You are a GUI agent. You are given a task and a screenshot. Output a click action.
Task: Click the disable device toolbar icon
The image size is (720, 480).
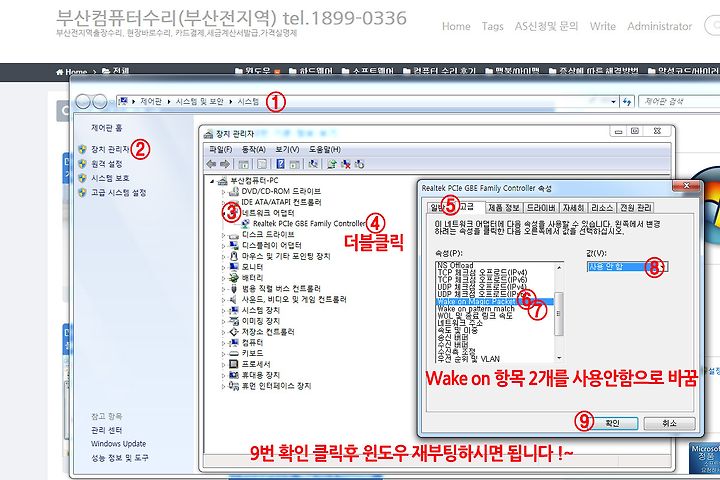click(x=360, y=164)
